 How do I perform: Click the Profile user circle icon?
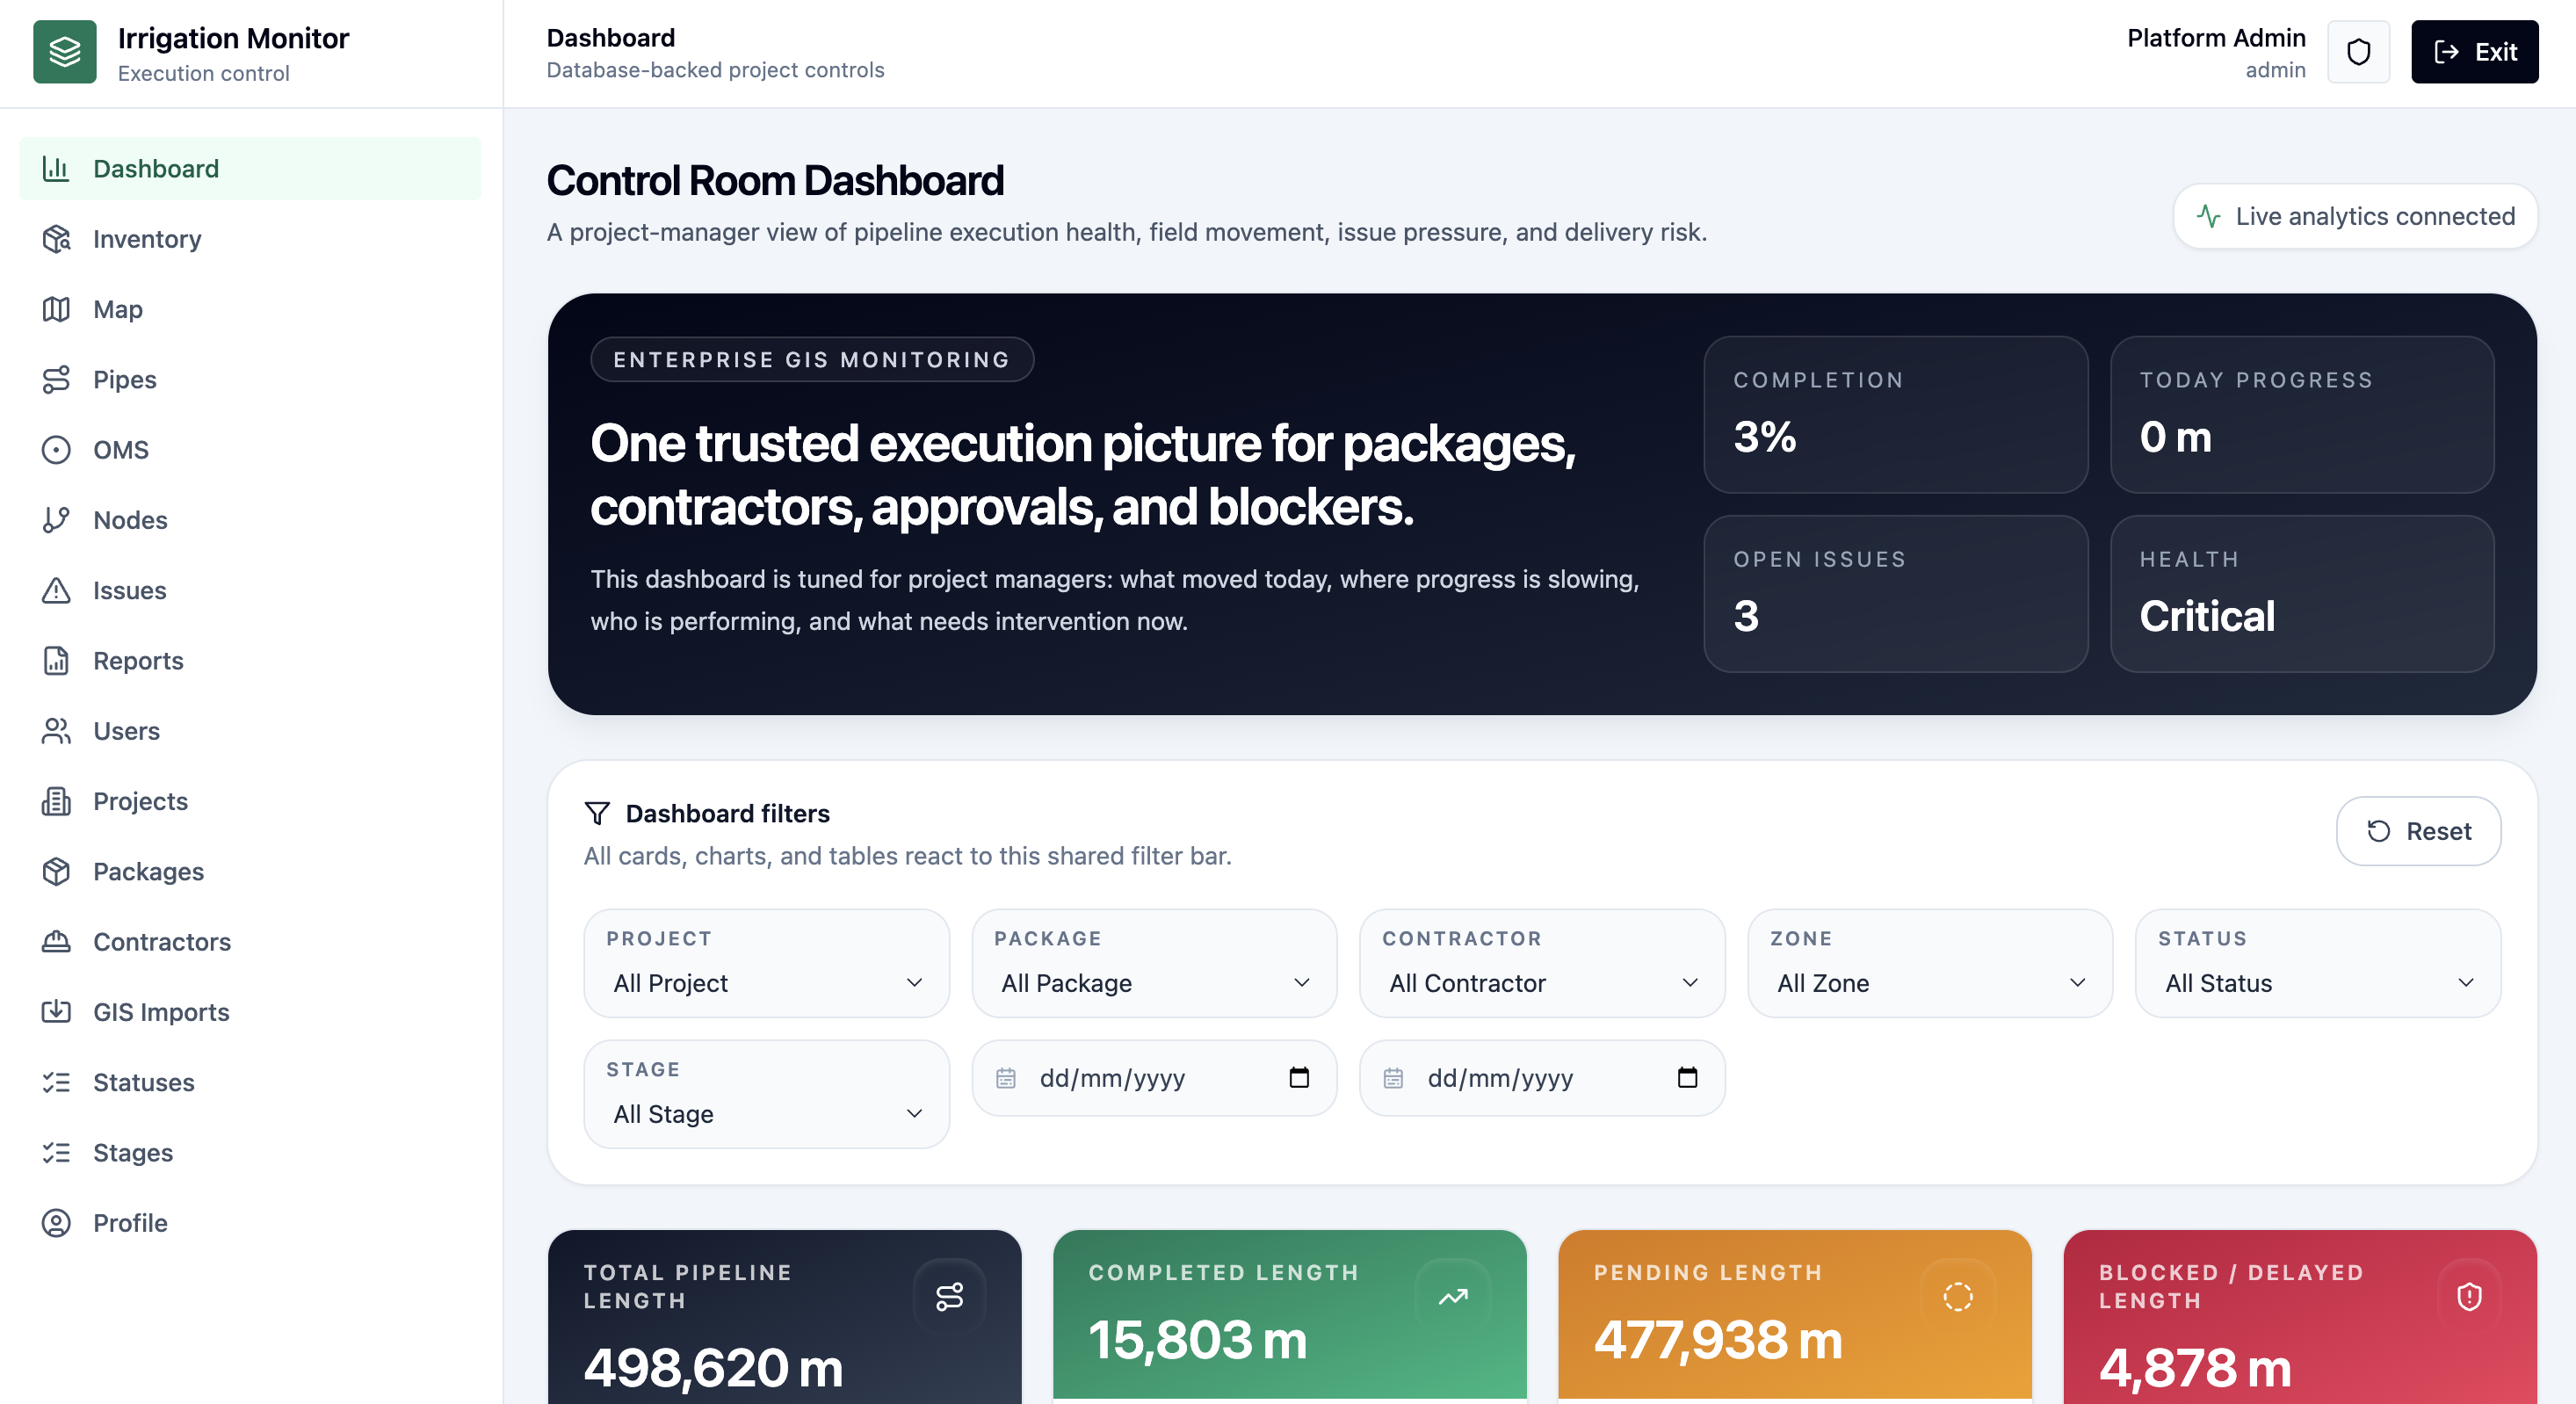tap(56, 1223)
